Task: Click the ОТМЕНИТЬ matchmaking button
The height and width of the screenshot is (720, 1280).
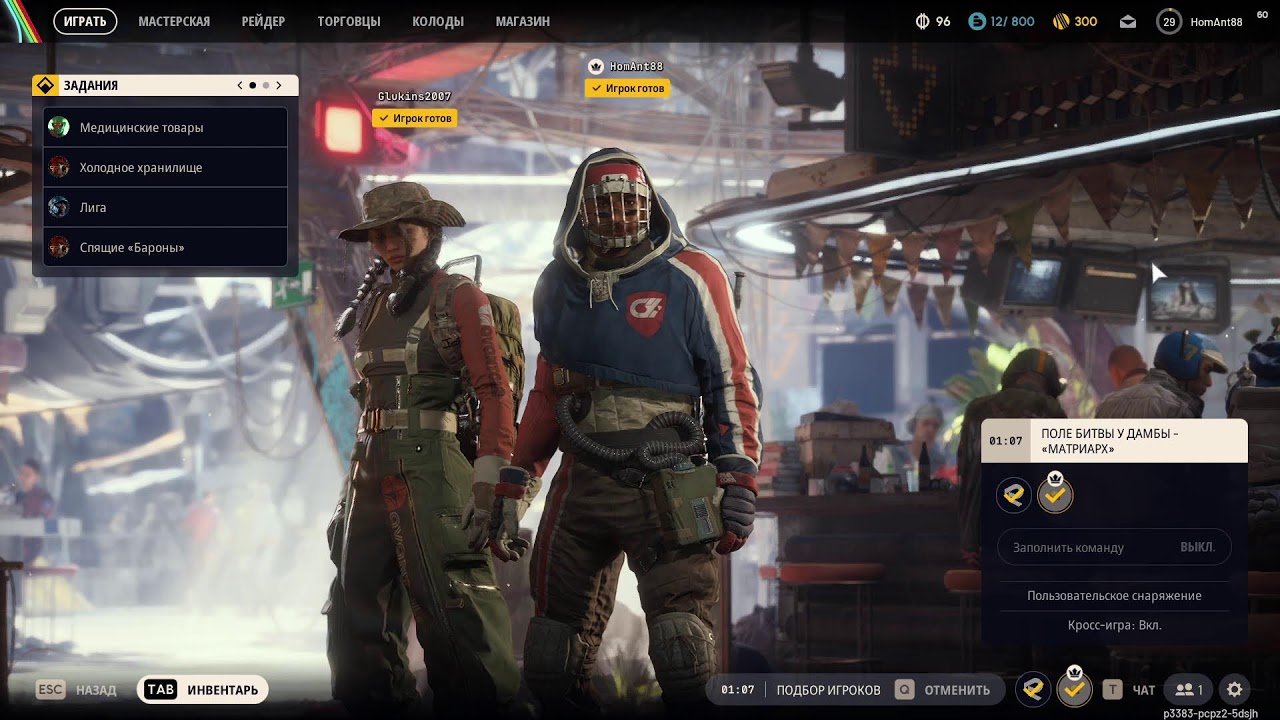Action: pos(957,689)
